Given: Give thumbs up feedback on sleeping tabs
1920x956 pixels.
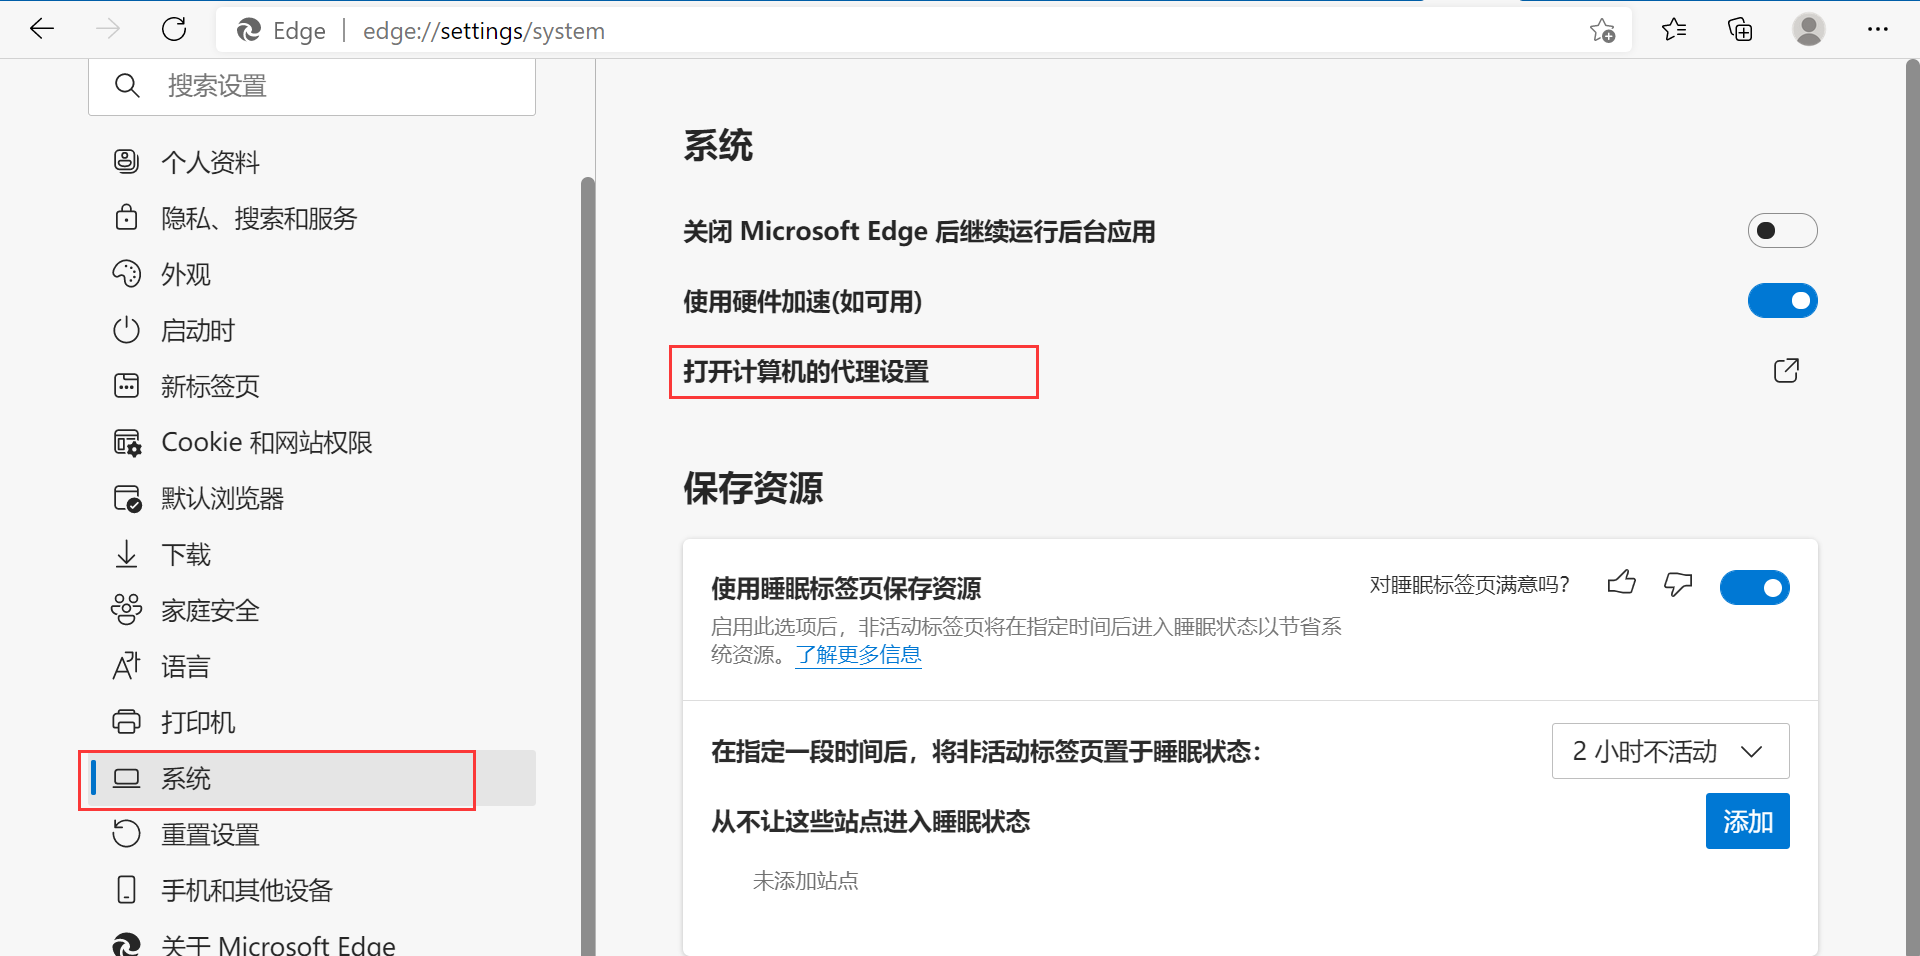Looking at the screenshot, I should coord(1621,584).
